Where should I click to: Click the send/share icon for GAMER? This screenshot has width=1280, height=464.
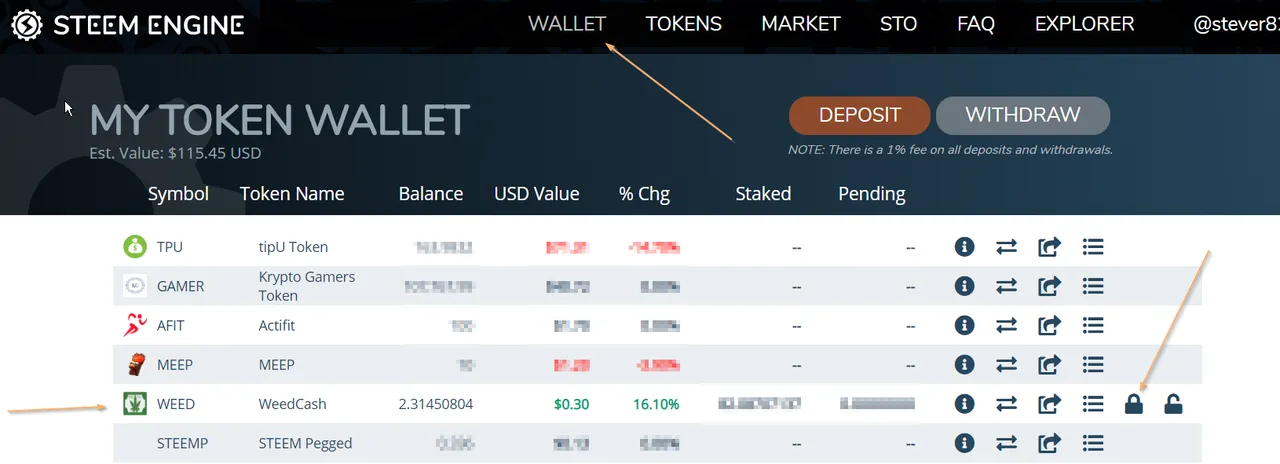[1050, 286]
